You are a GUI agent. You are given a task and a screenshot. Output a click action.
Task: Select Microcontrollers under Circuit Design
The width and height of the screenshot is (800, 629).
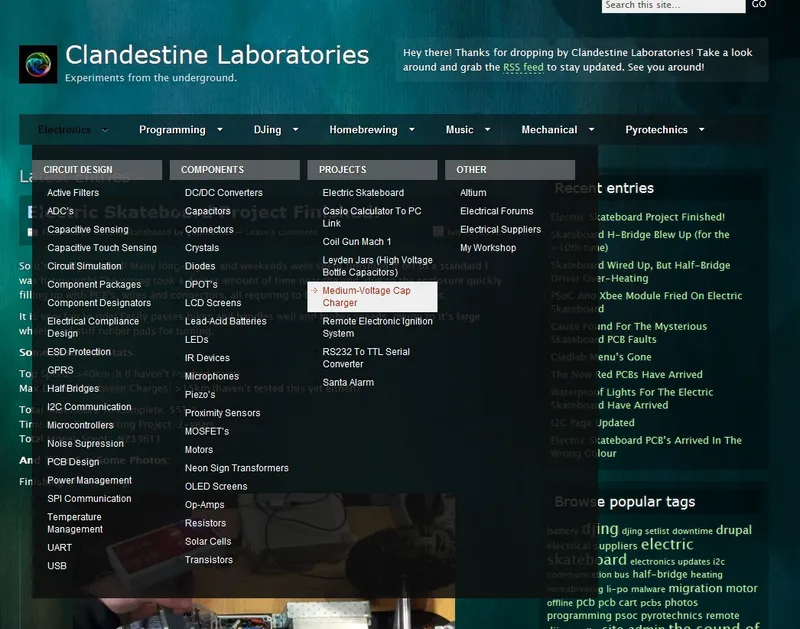coord(82,425)
